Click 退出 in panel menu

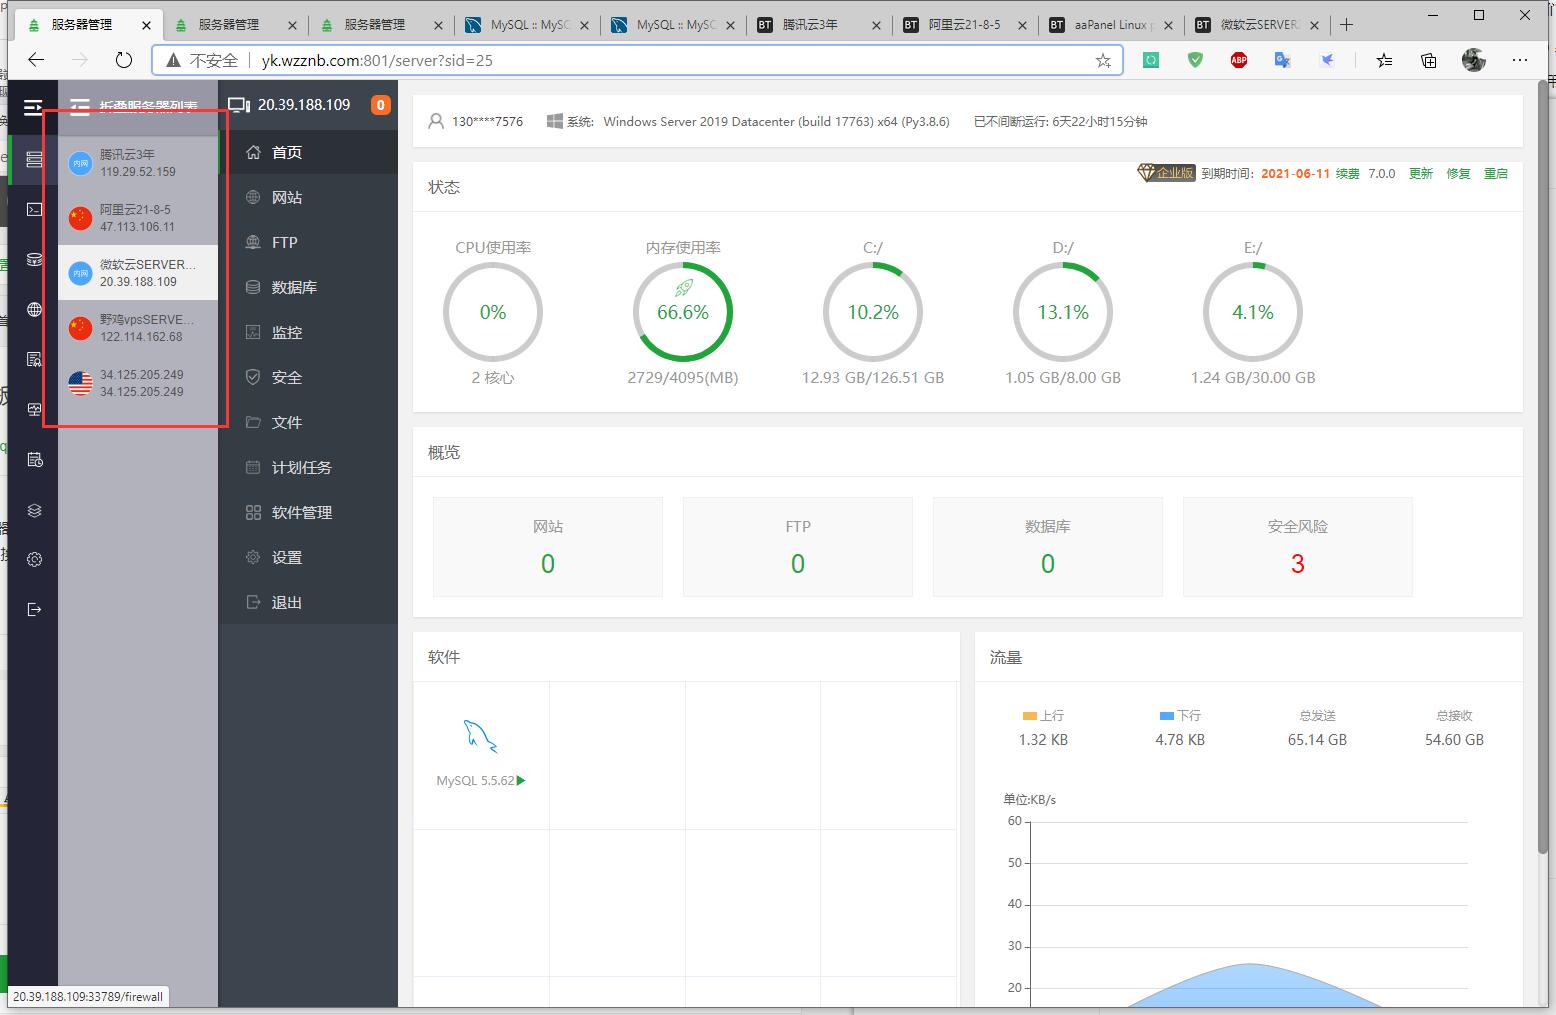(308, 602)
